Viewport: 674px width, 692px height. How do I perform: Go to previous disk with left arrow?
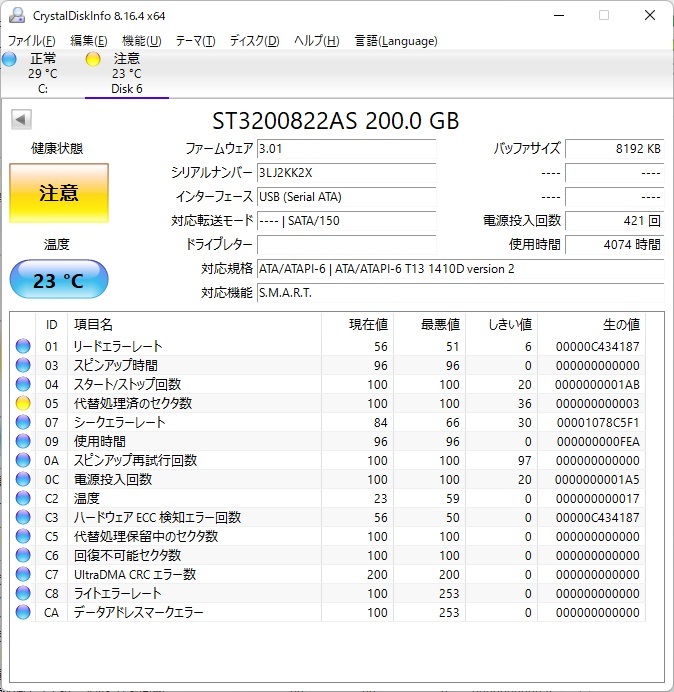21,119
